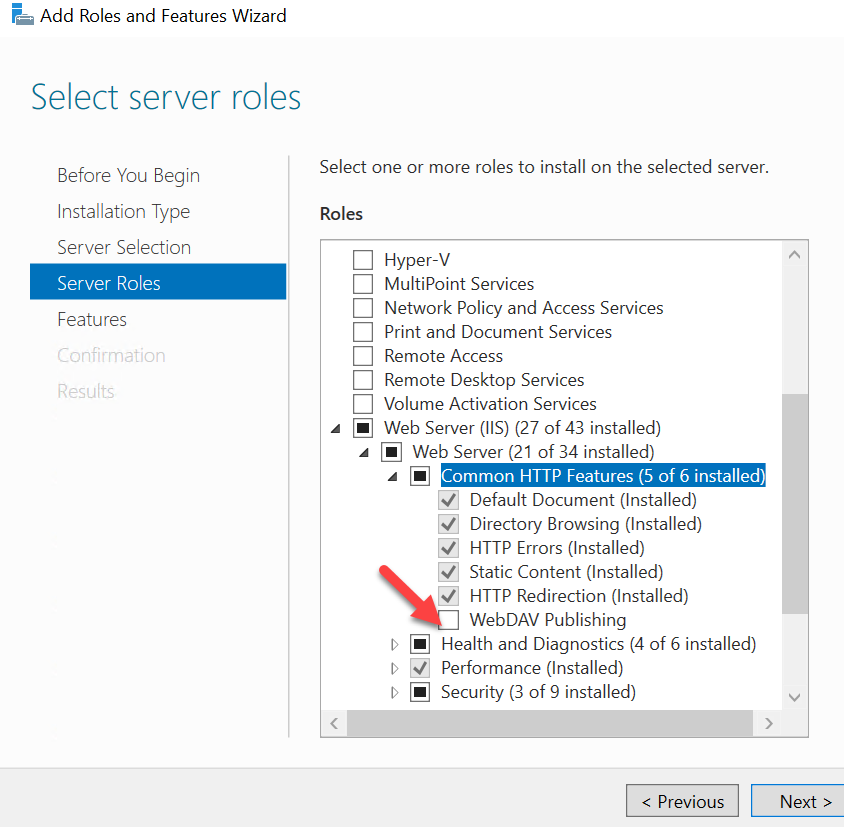This screenshot has height=834, width=844.
Task: Click the Previous button
Action: [x=682, y=801]
